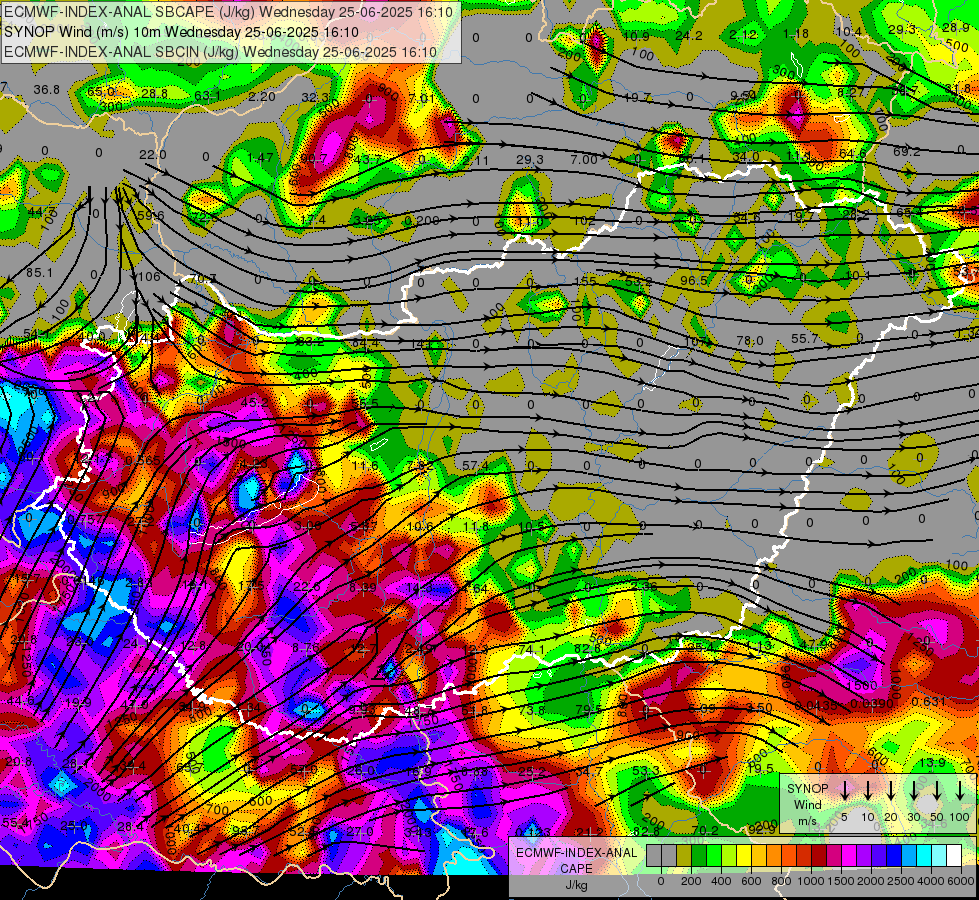Pick the olive swatch in CAPE legend
The width and height of the screenshot is (979, 900).
pos(684,856)
